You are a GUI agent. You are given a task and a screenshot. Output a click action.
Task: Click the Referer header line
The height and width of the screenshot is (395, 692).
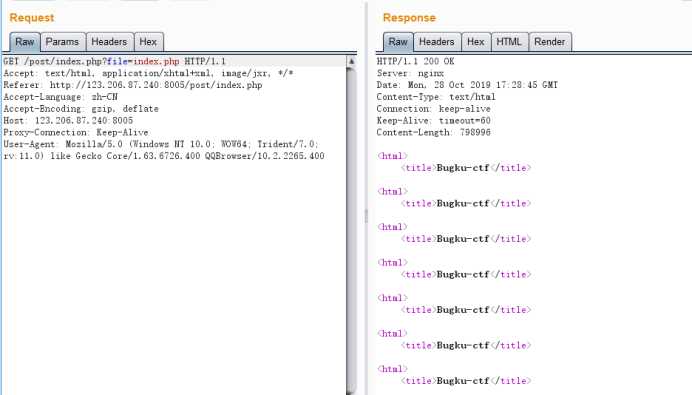pyautogui.click(x=133, y=85)
